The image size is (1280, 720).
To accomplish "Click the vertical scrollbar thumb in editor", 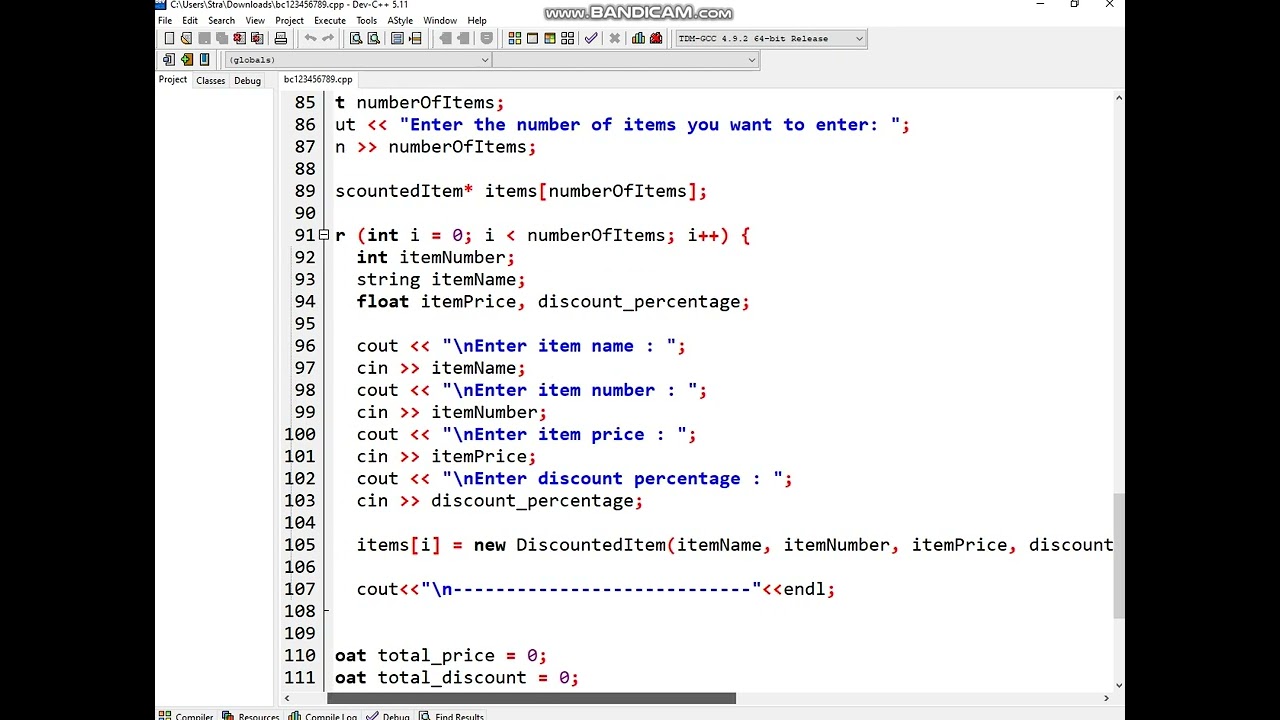I will click(1118, 556).
